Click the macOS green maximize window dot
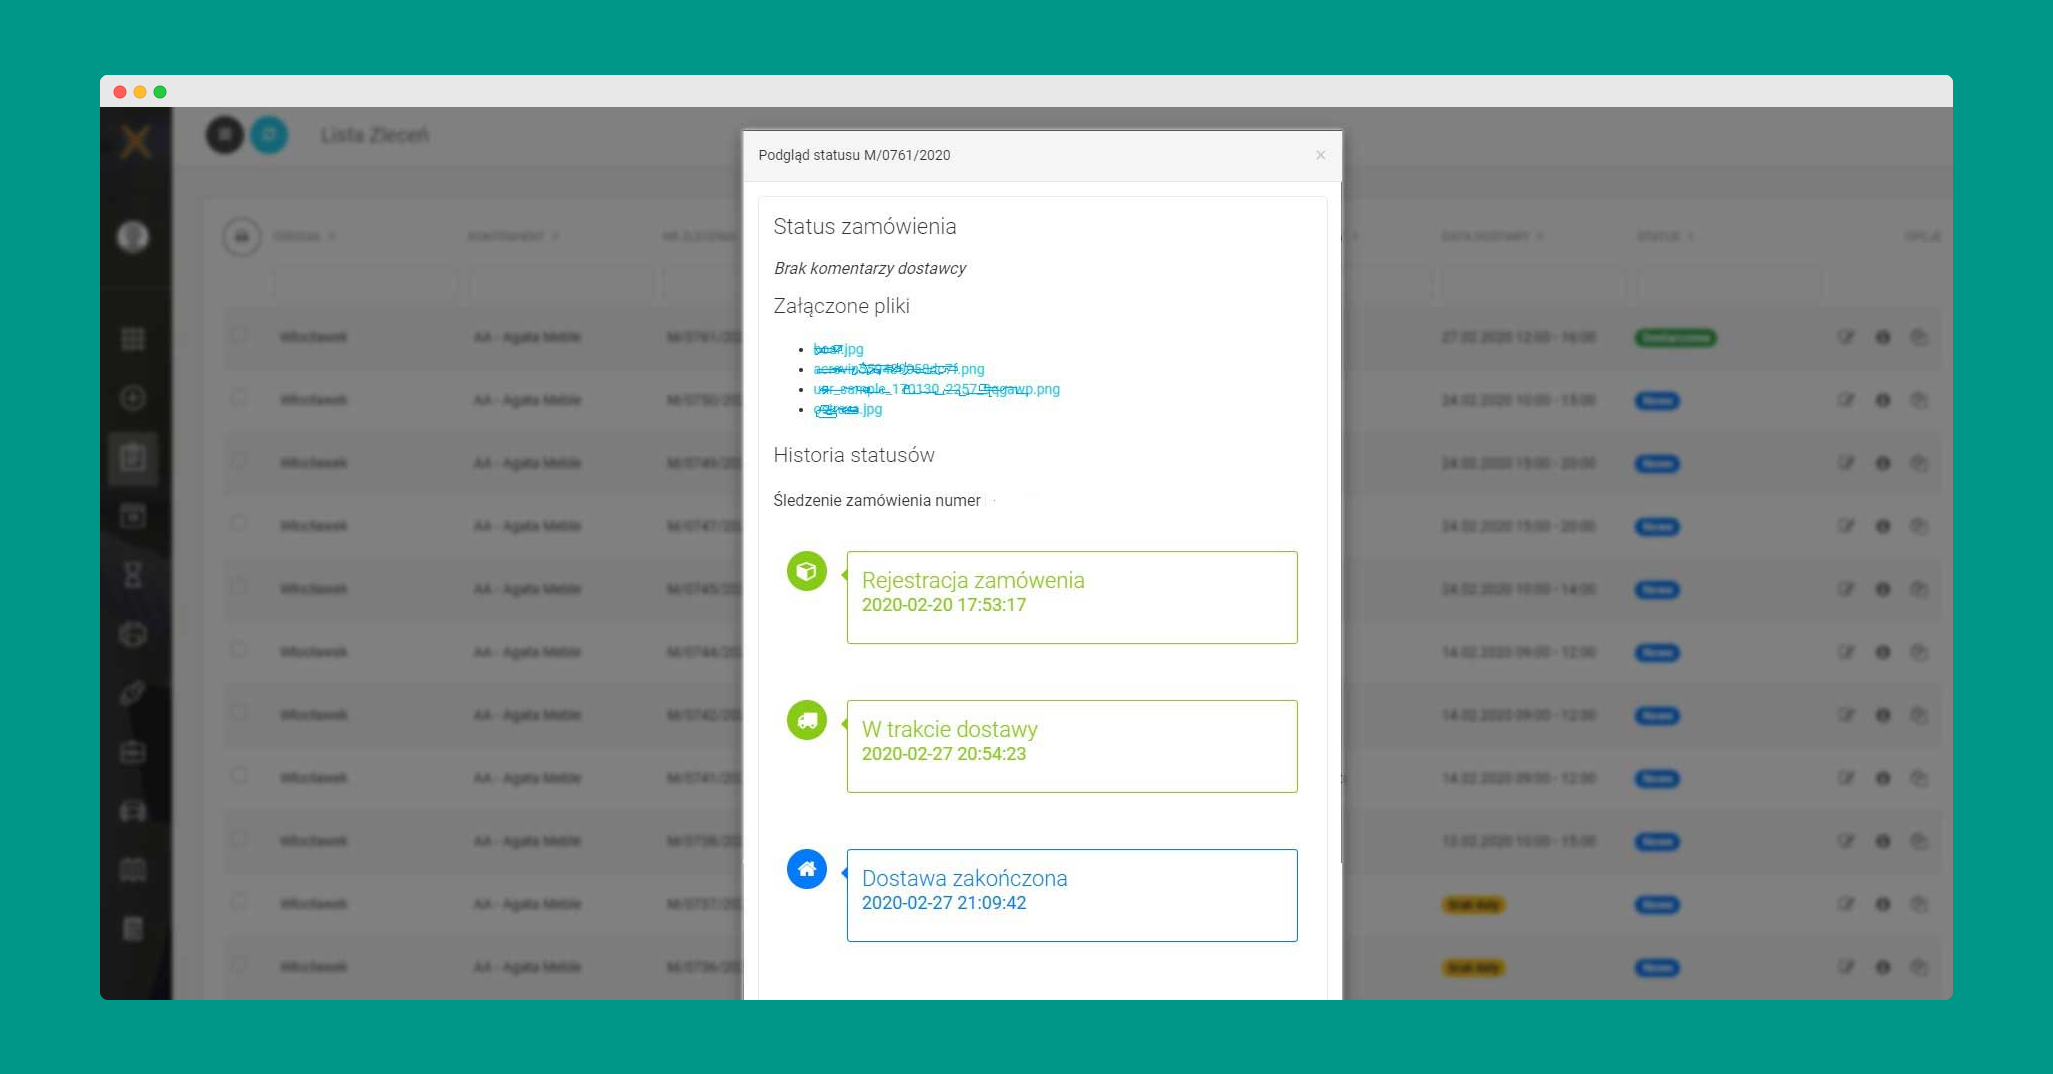Screen dimensions: 2053x1074 point(160,92)
